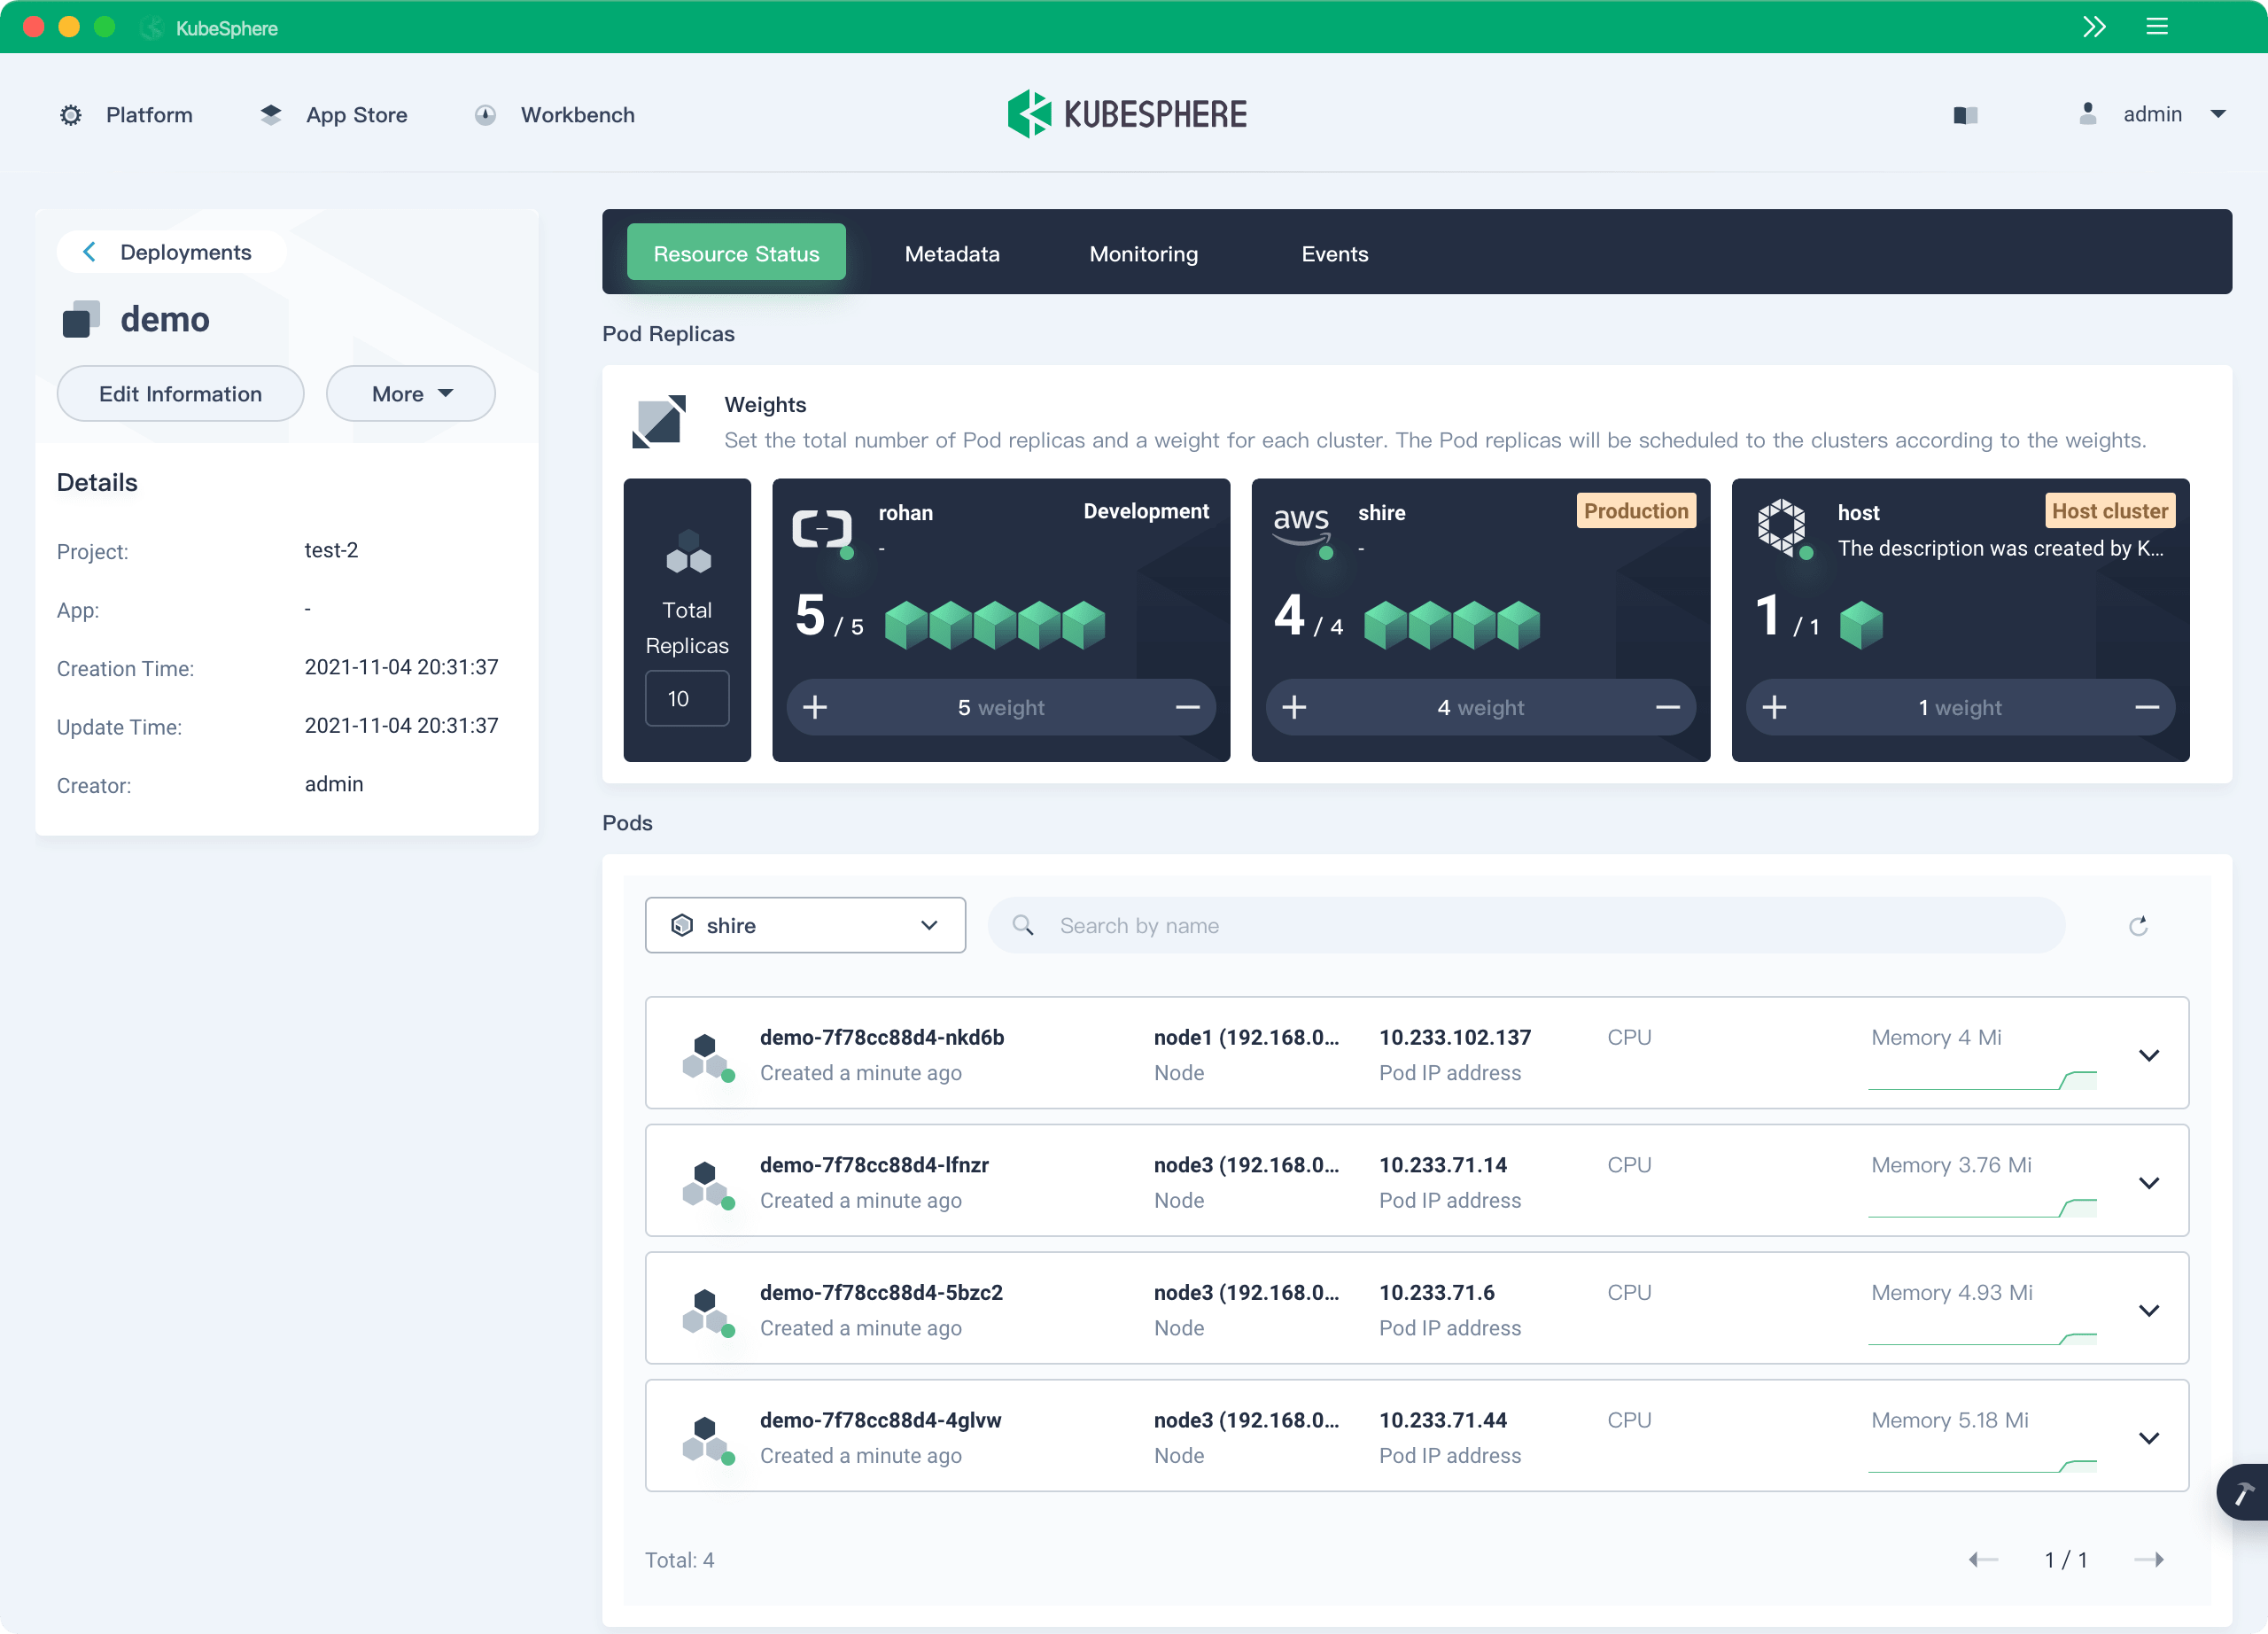Click next page arrow in pods pagination
The image size is (2268, 1634).
point(2149,1560)
